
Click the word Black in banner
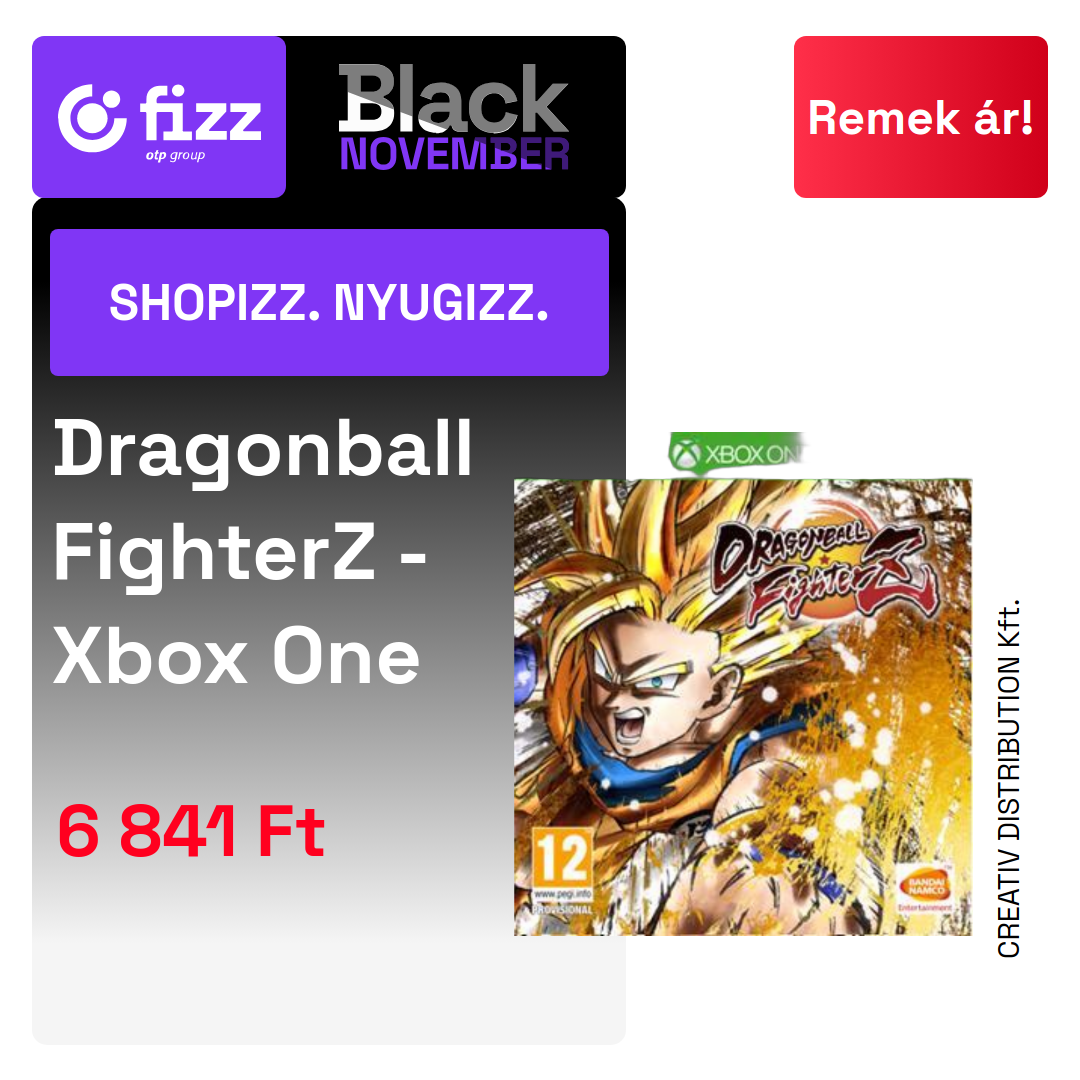pyautogui.click(x=454, y=98)
